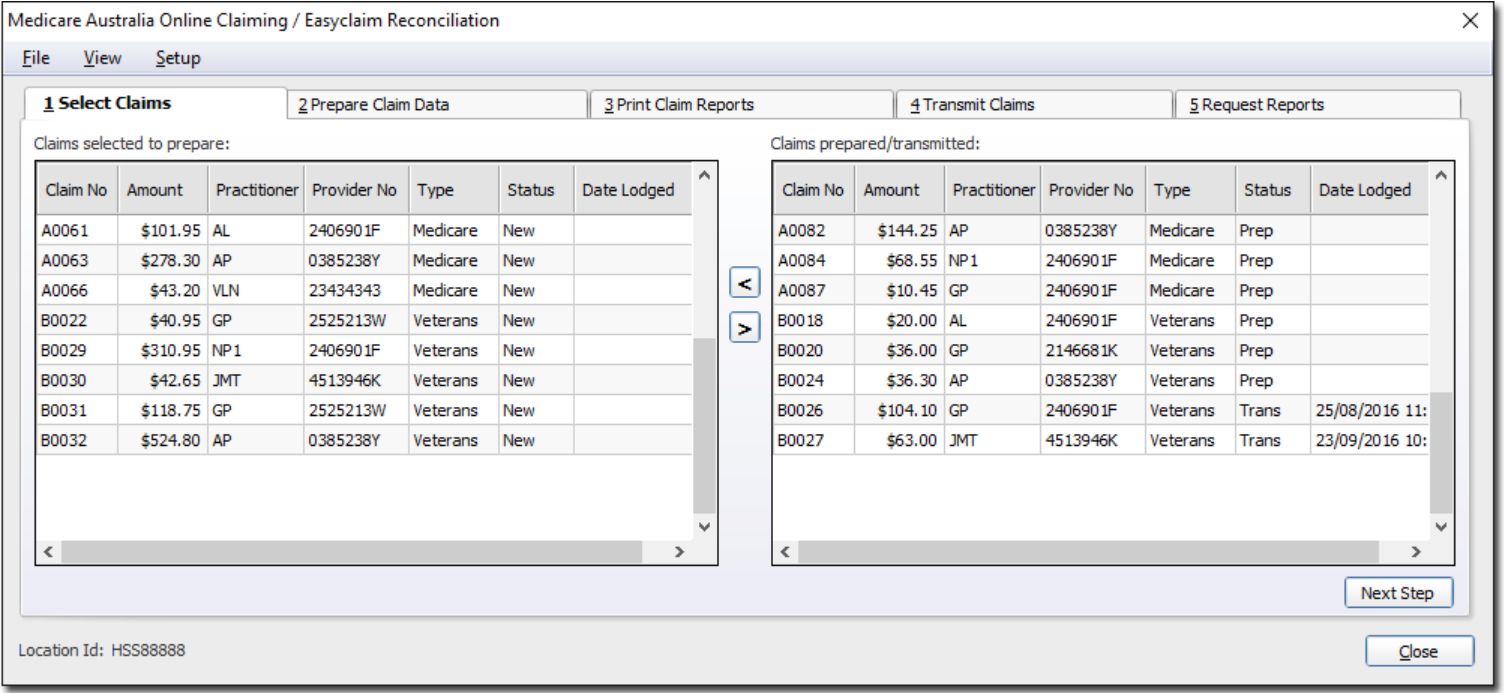
Task: Select prepared claim A0082
Action: pyautogui.click(x=1101, y=230)
